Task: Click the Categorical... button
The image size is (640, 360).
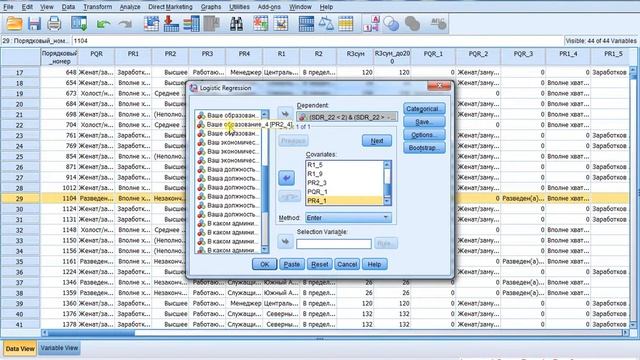Action: [x=424, y=109]
